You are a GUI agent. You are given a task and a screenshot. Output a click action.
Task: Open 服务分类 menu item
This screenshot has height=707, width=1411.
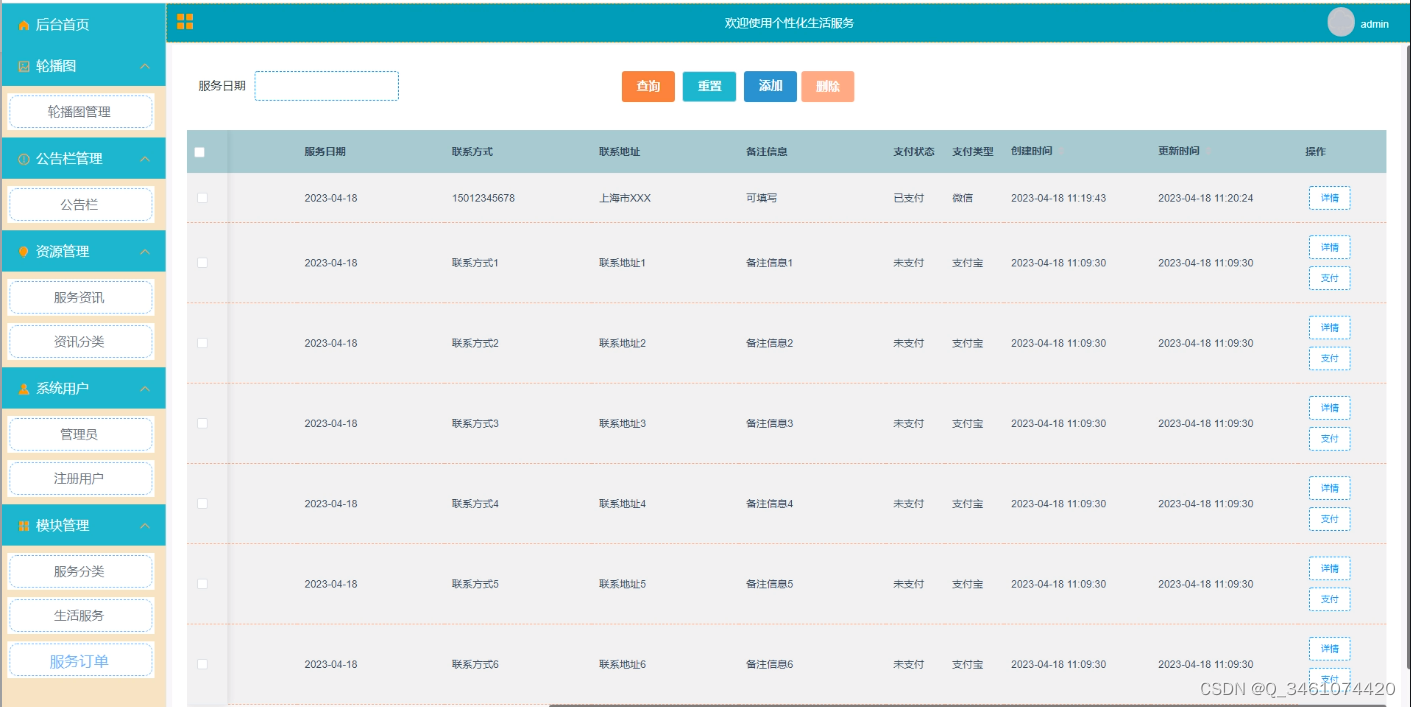pos(81,572)
